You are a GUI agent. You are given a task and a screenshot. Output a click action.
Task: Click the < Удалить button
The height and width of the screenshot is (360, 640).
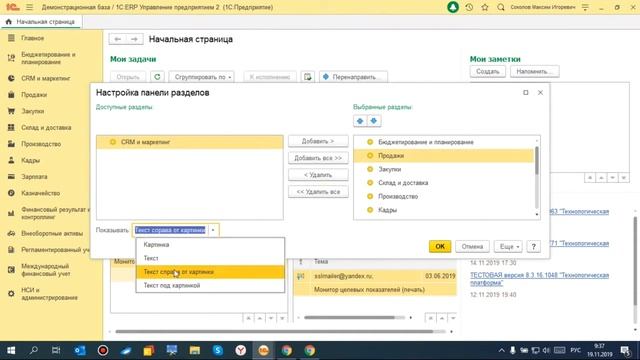pyautogui.click(x=318, y=175)
